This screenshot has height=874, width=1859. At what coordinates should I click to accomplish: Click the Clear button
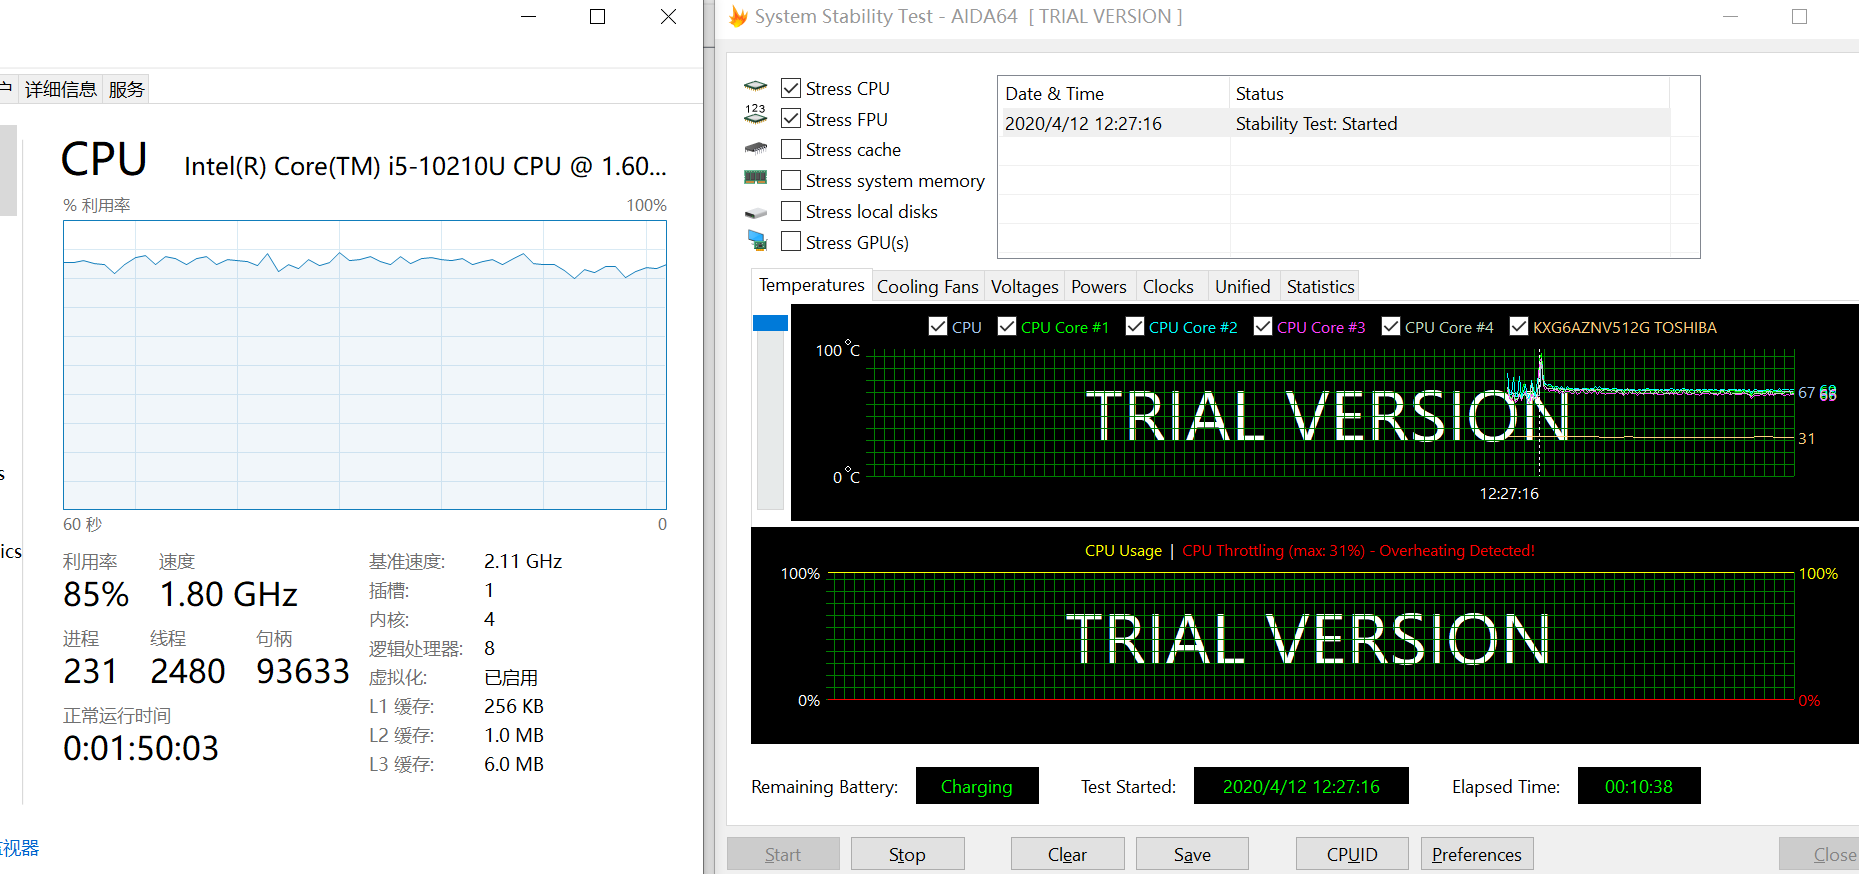[1067, 854]
